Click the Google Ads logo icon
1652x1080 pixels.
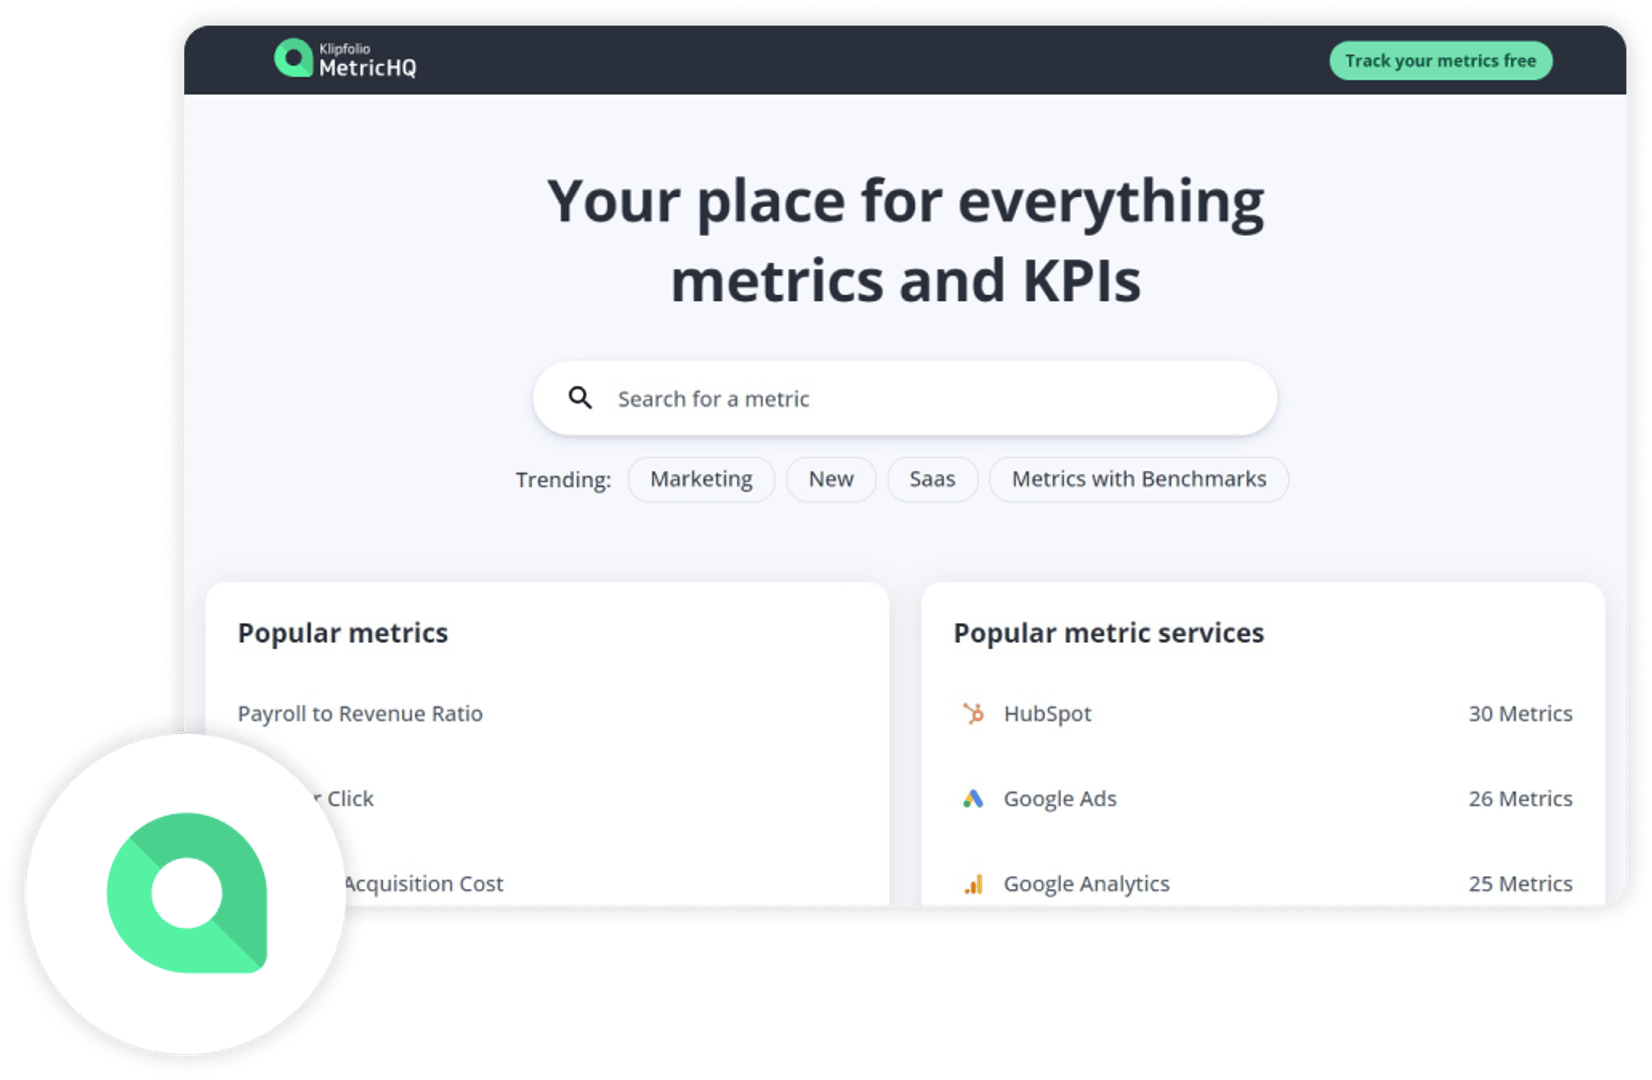[973, 798]
